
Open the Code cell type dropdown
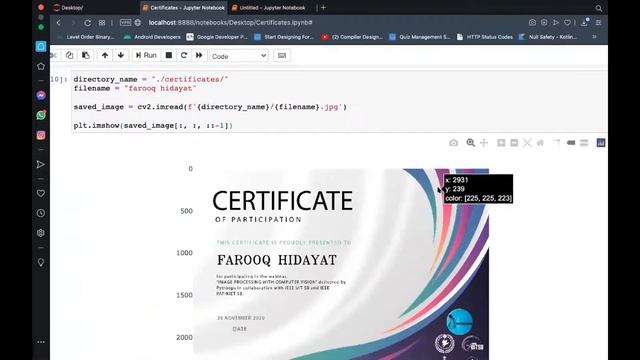239,56
